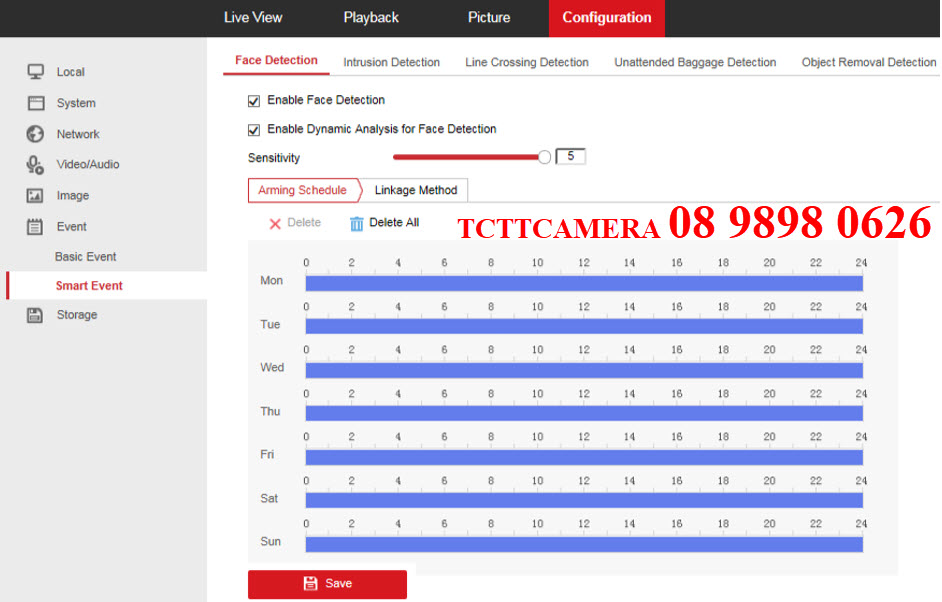Screen dimensions: 942x602
Task: Click the Network globe icon
Action: point(36,134)
